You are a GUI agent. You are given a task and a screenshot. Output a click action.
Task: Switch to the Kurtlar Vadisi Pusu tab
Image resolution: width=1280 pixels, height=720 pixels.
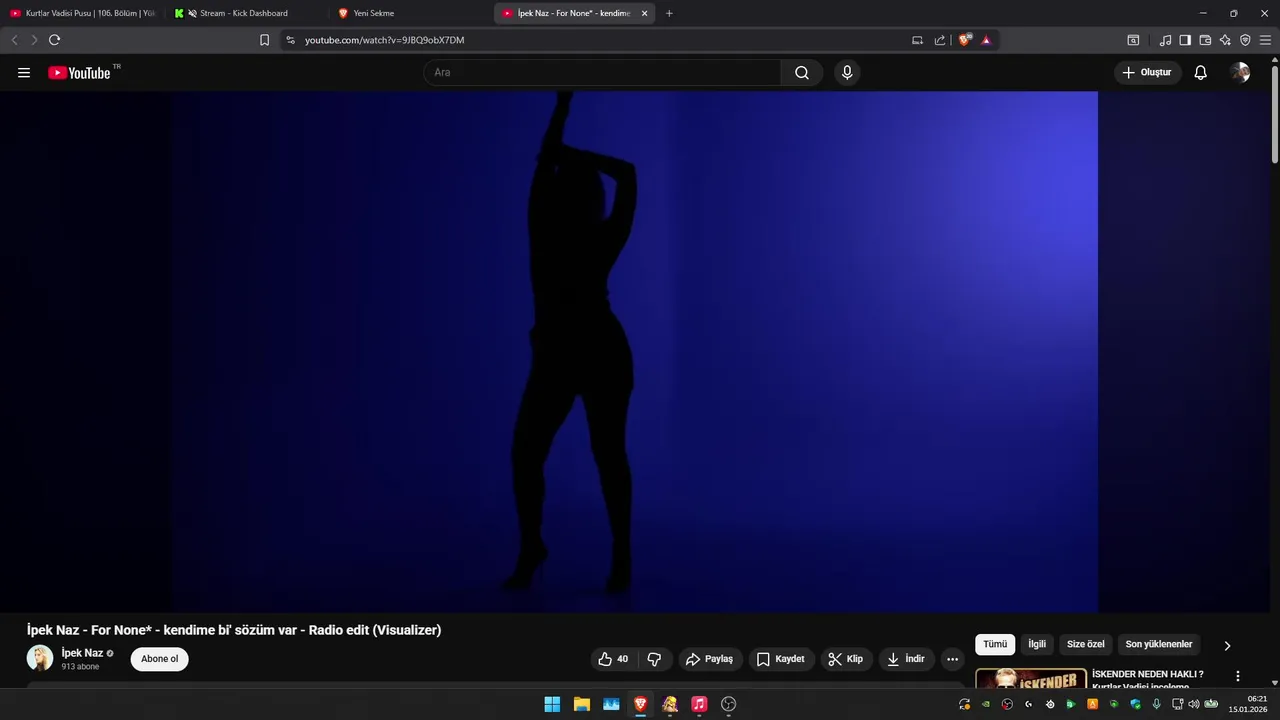(83, 13)
